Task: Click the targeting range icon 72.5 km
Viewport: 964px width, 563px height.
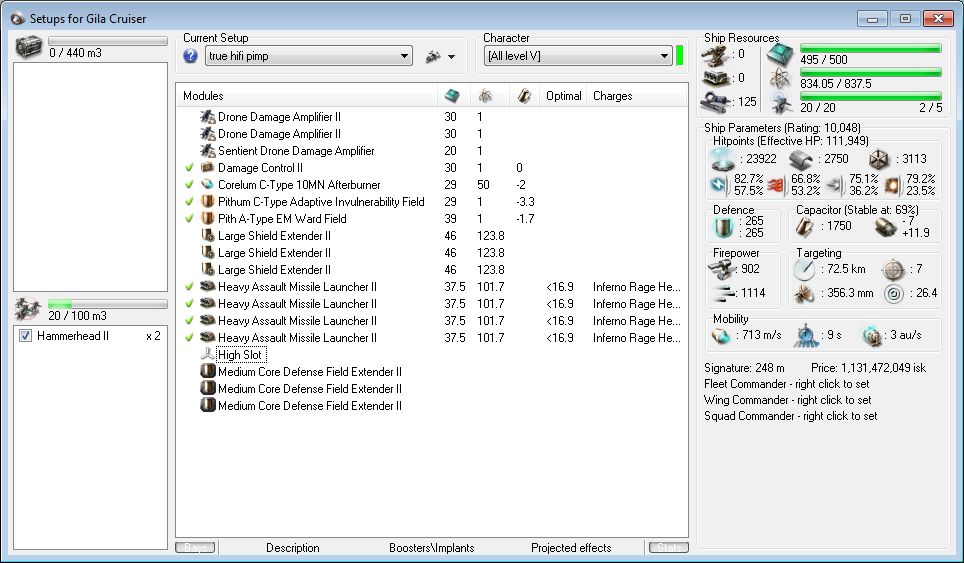Action: [x=804, y=269]
